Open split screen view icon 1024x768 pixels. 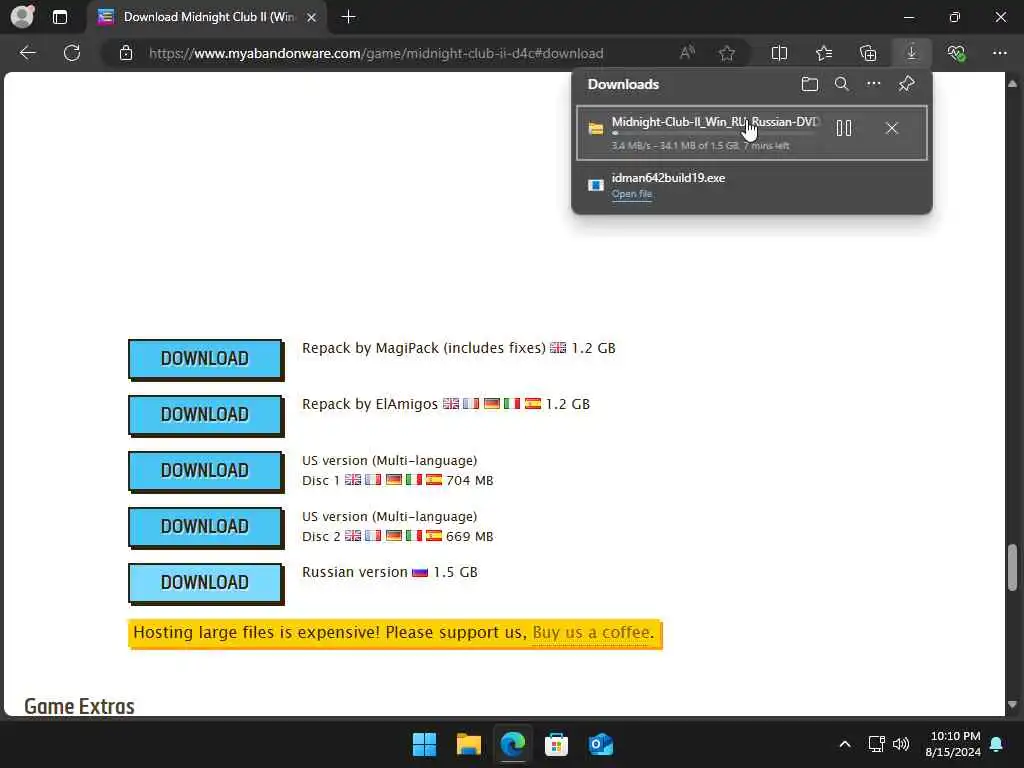779,53
